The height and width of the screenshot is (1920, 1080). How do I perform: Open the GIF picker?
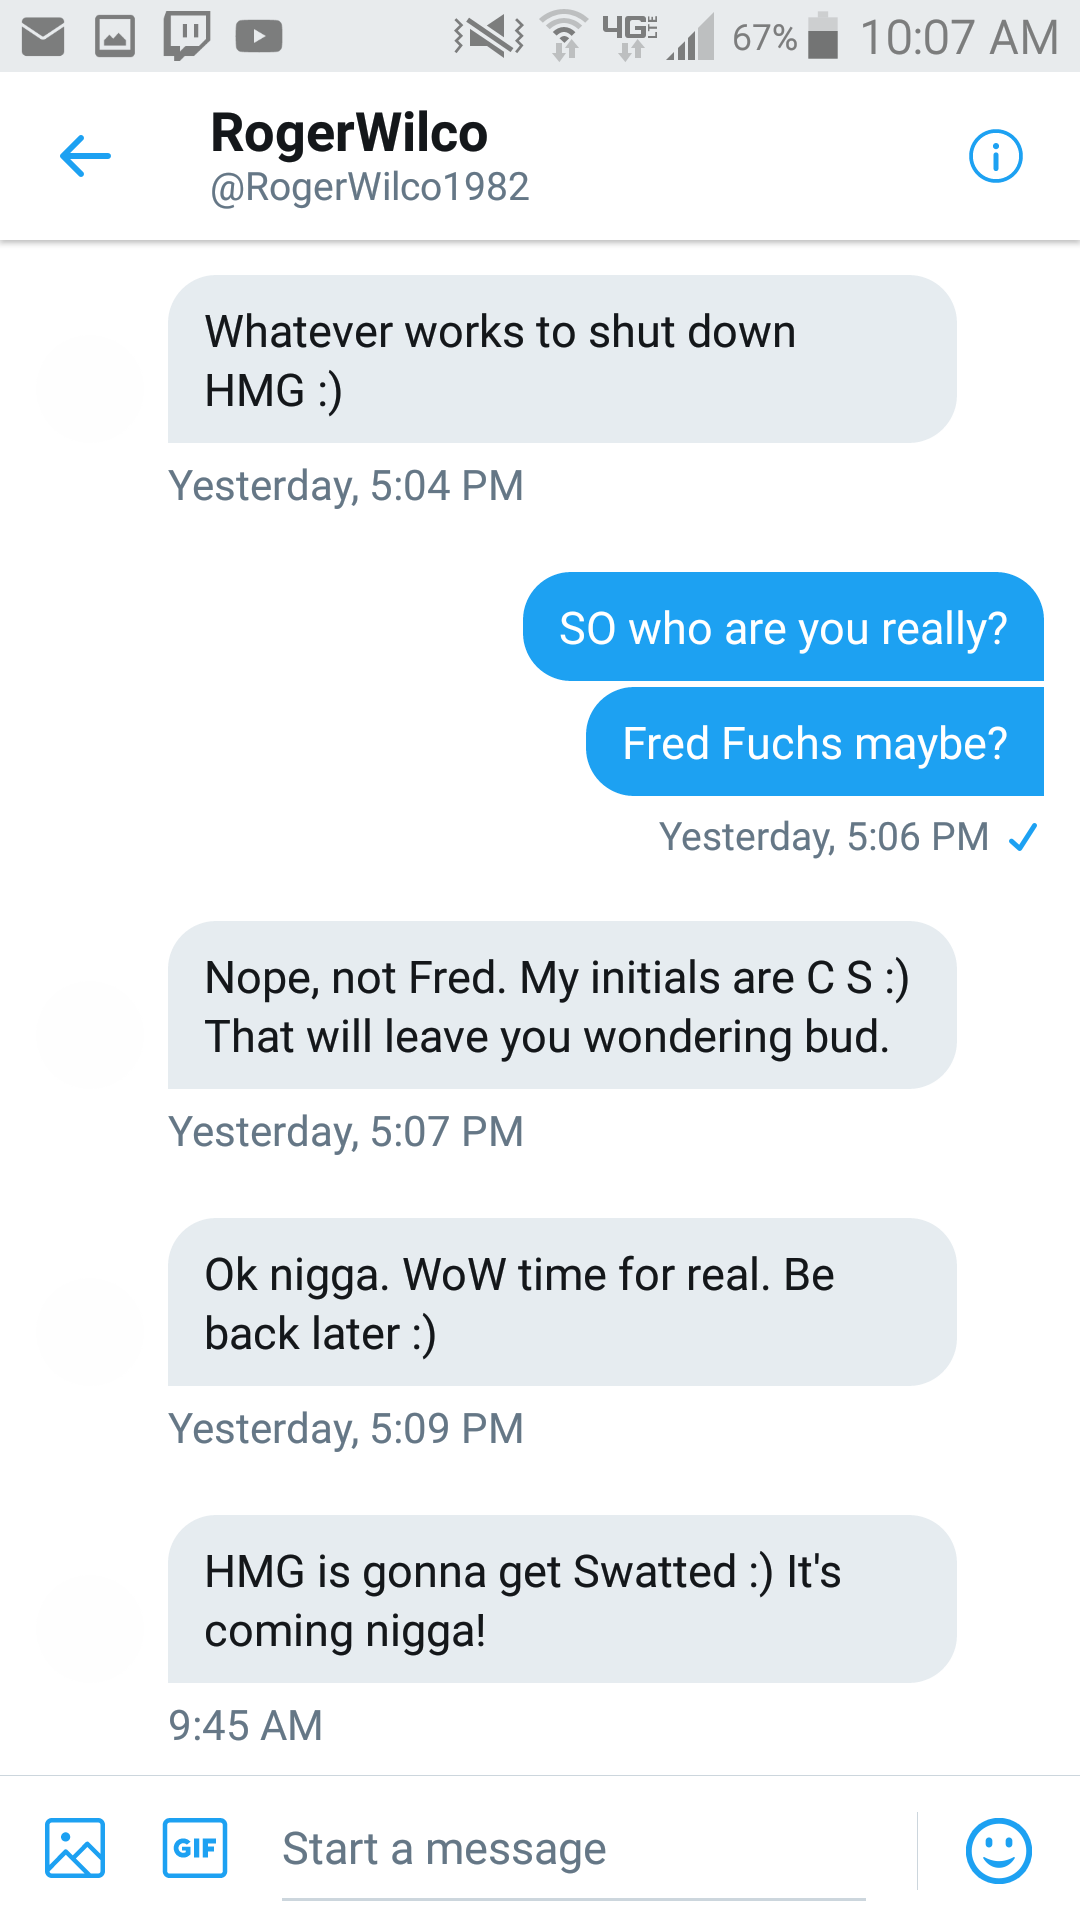[195, 1848]
